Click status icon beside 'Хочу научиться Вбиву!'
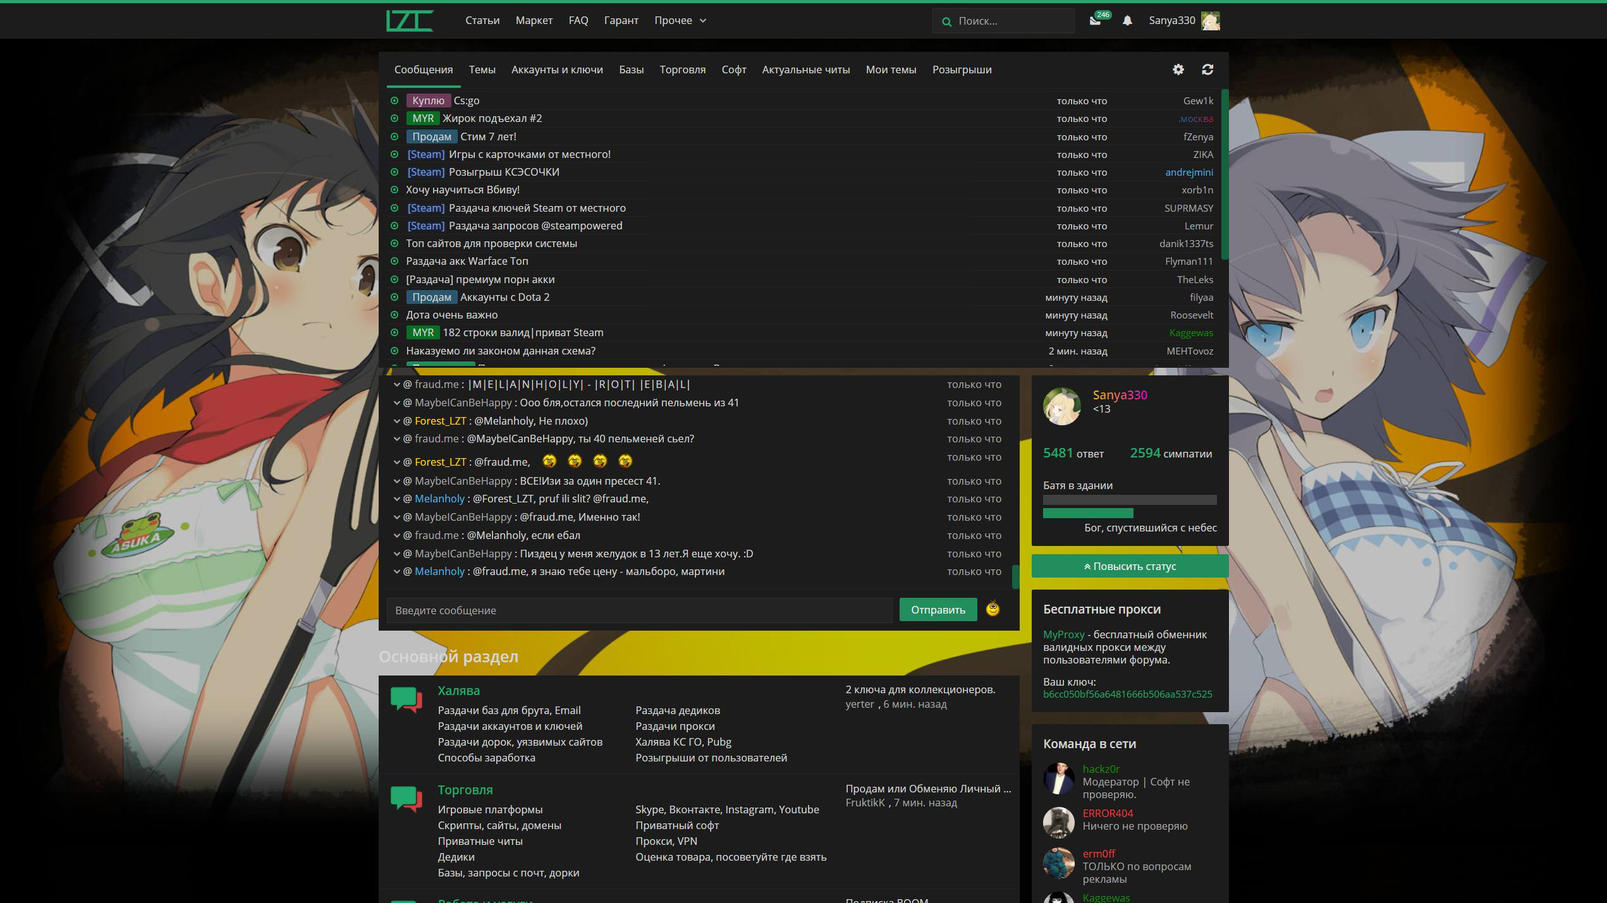Screen dimensions: 1607x903 (x=394, y=190)
